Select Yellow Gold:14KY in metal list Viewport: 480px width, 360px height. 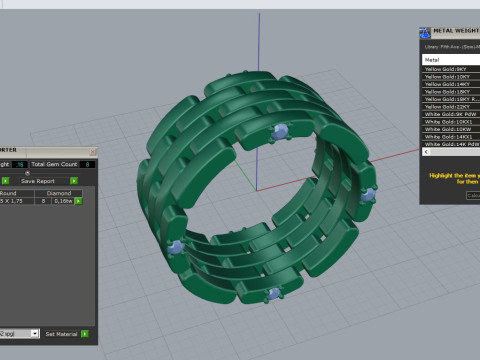(x=451, y=84)
